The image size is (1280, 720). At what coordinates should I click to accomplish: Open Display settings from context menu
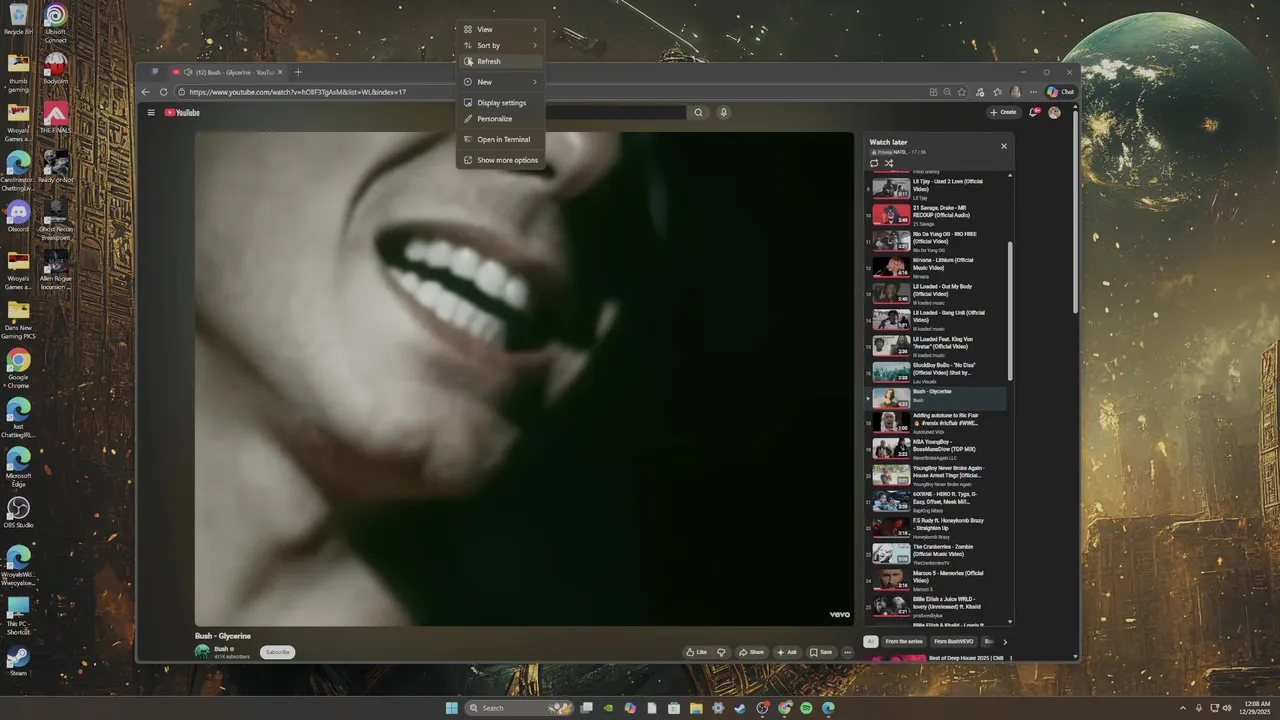[501, 103]
